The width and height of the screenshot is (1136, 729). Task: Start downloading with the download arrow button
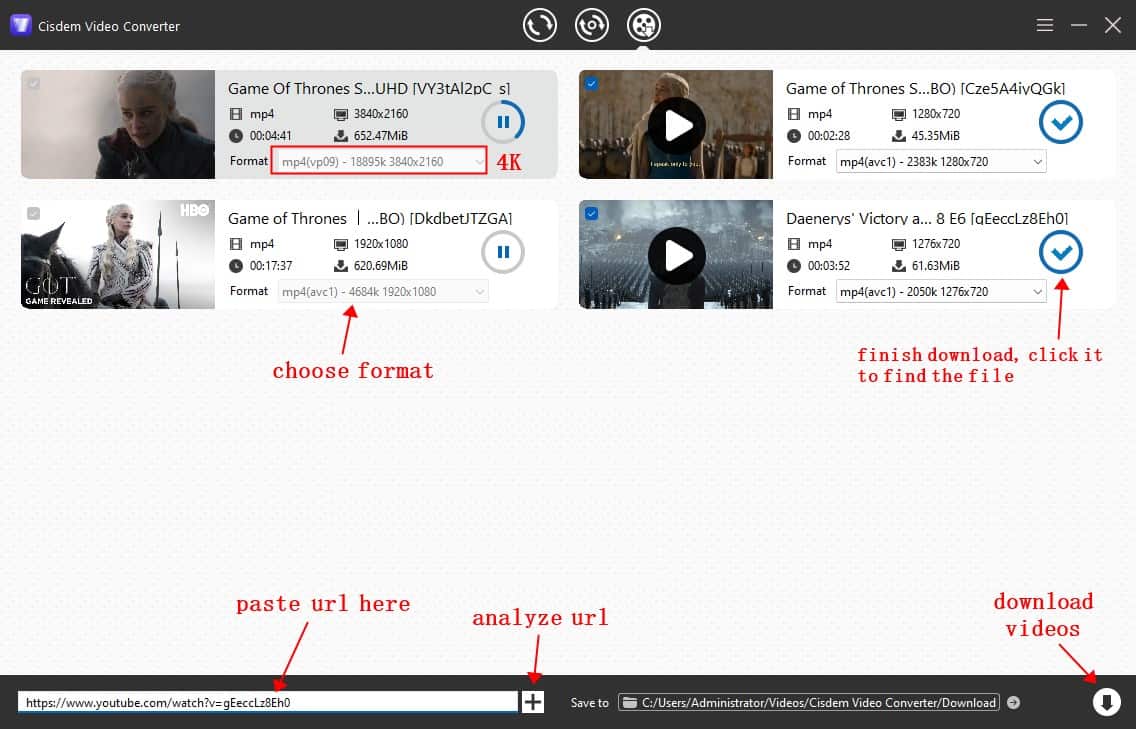1106,701
